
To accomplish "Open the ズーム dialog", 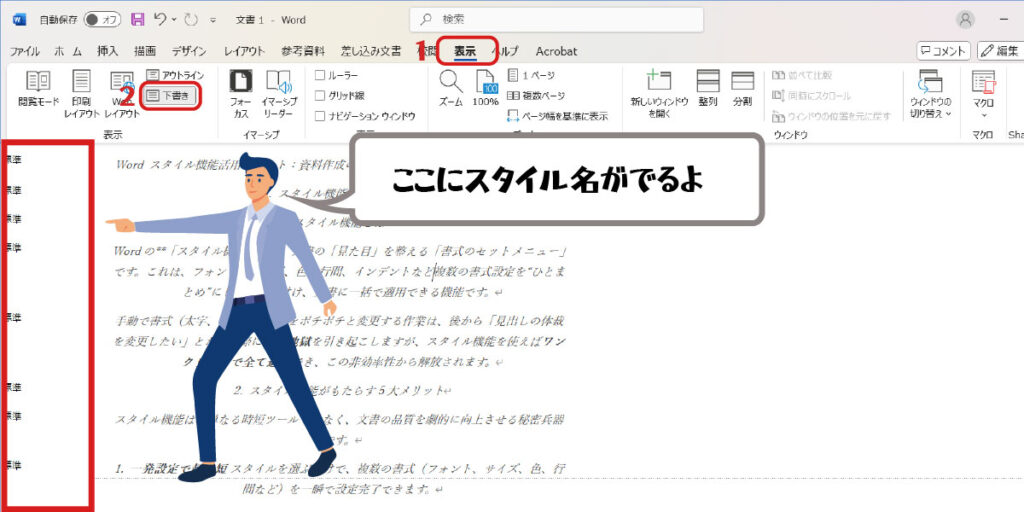I will click(450, 89).
